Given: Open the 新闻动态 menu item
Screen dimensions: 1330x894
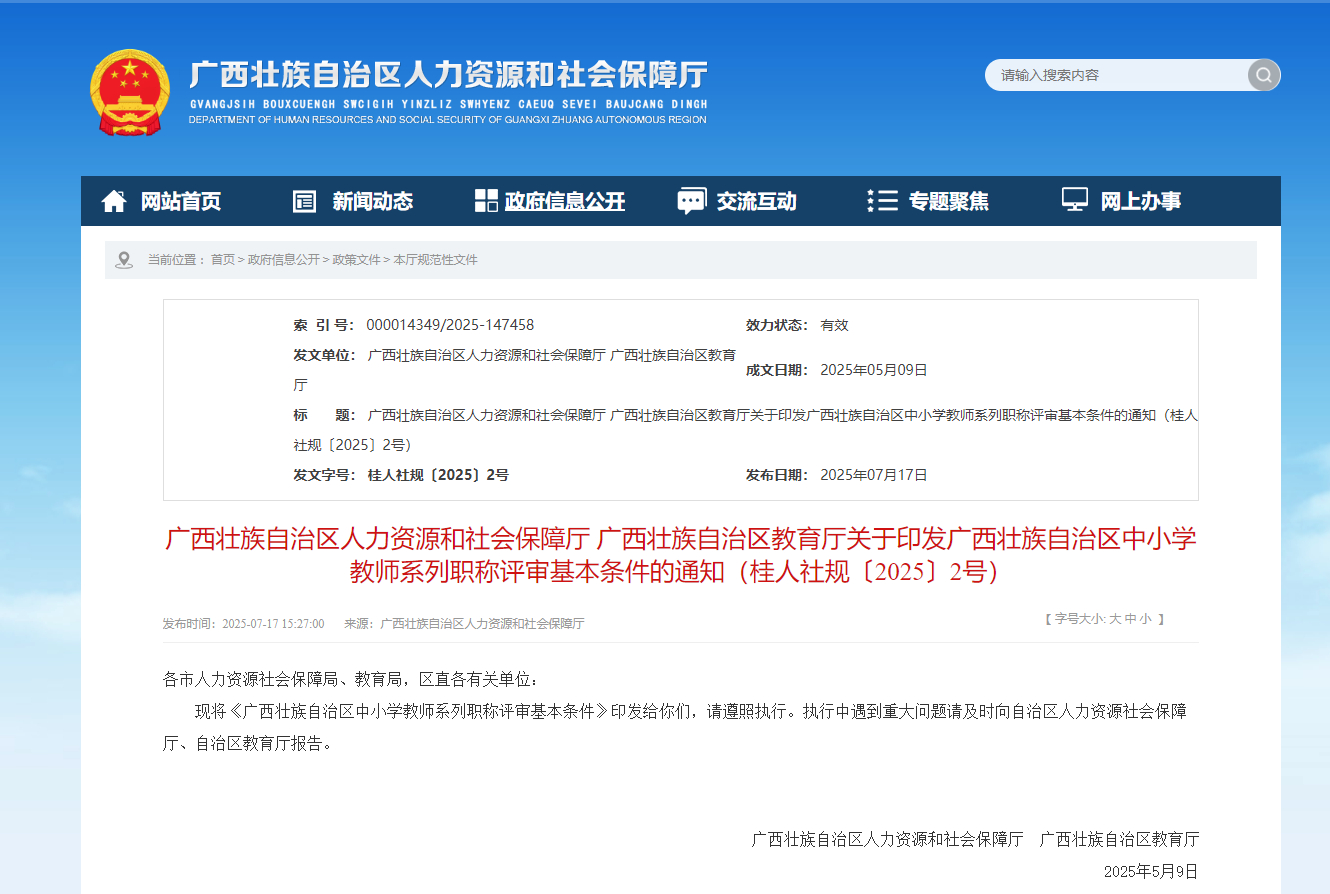Looking at the screenshot, I should [374, 201].
